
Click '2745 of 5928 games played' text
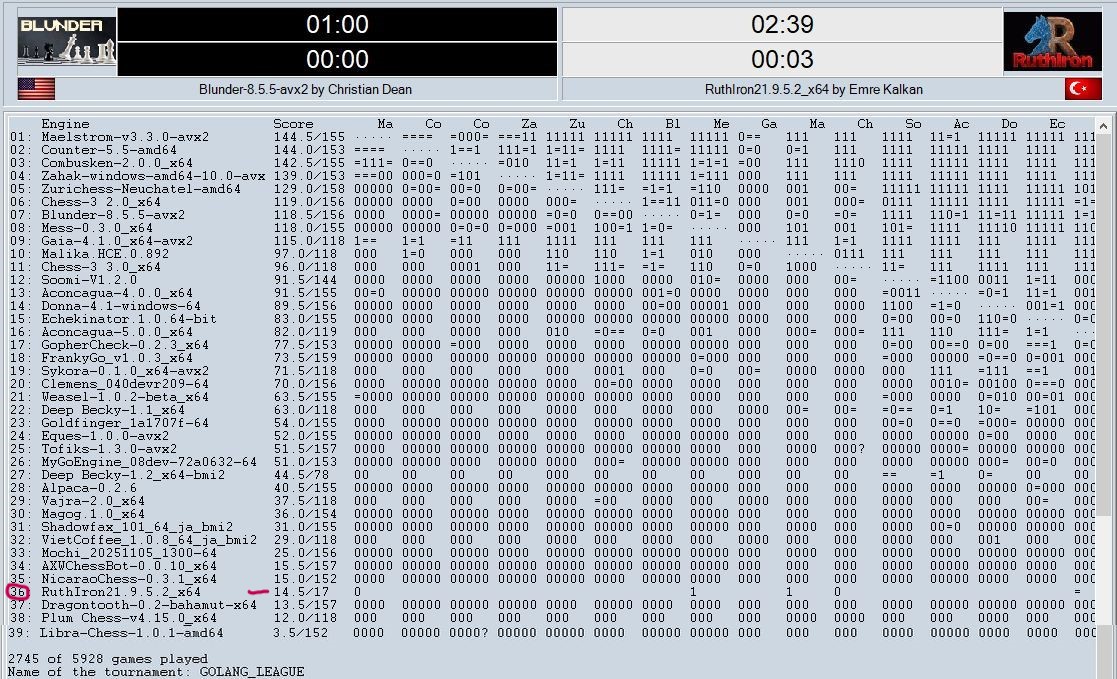coord(108,659)
